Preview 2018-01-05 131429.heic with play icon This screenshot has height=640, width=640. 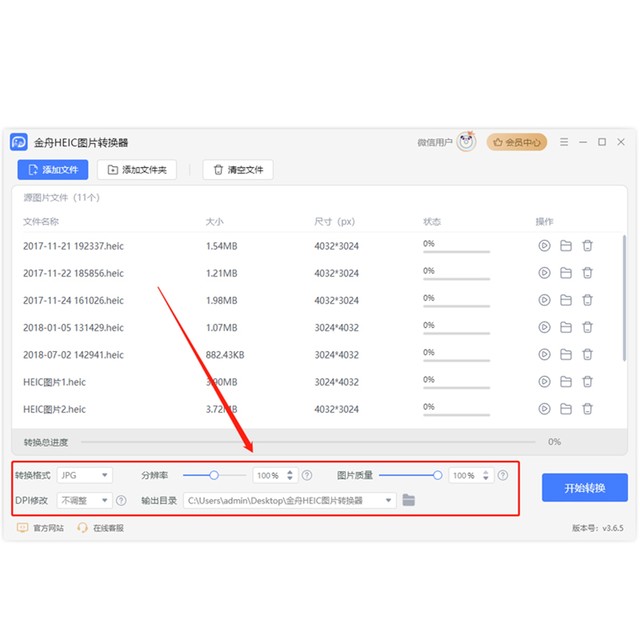[x=544, y=327]
